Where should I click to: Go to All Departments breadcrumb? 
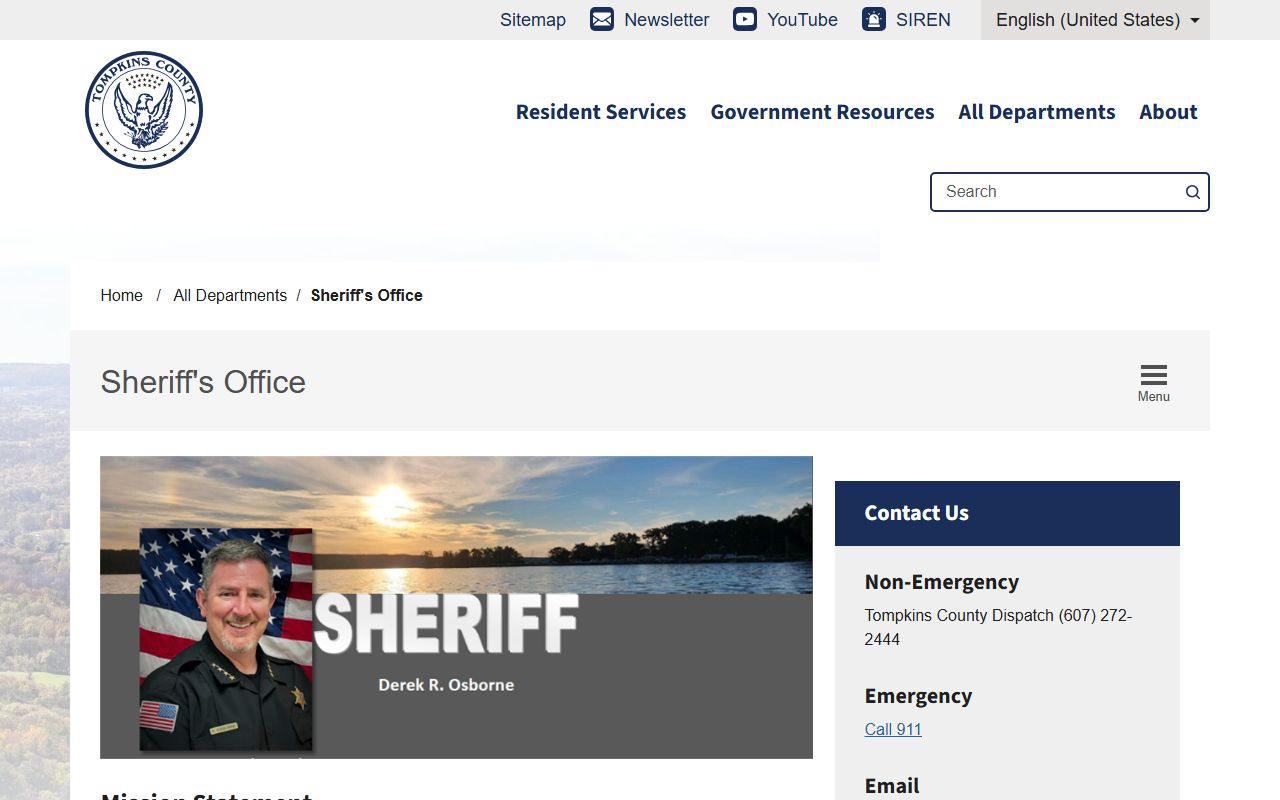(230, 295)
